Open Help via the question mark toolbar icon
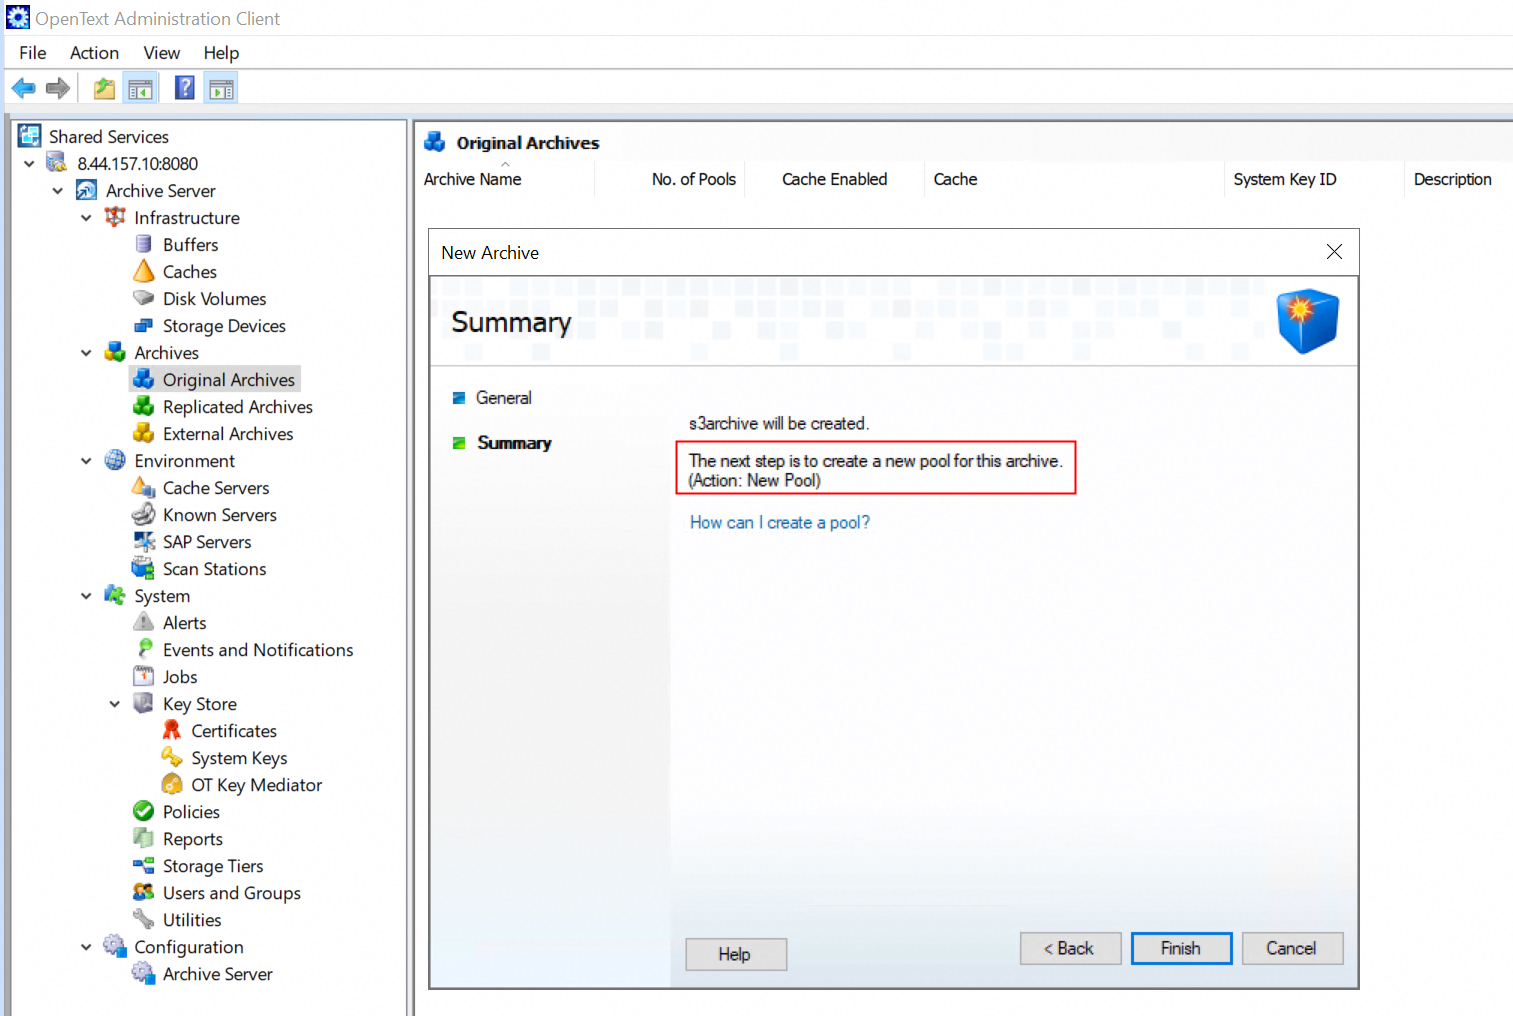Screen dimensions: 1513x1016 [185, 88]
